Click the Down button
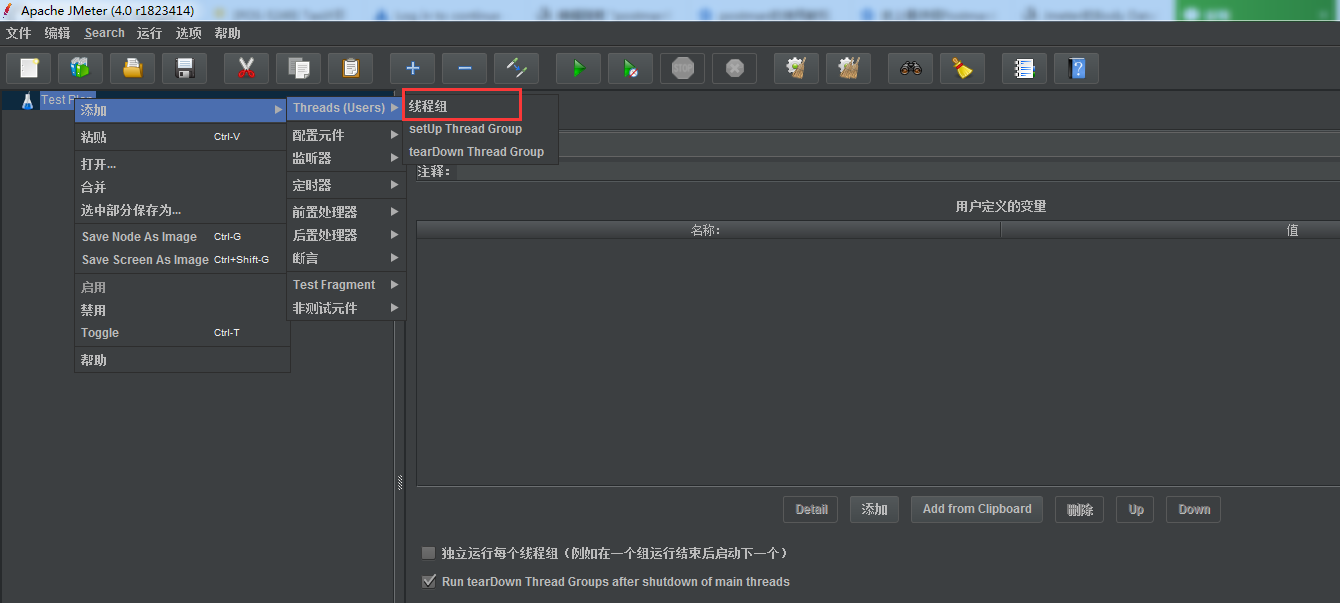This screenshot has width=1340, height=603. click(1194, 509)
